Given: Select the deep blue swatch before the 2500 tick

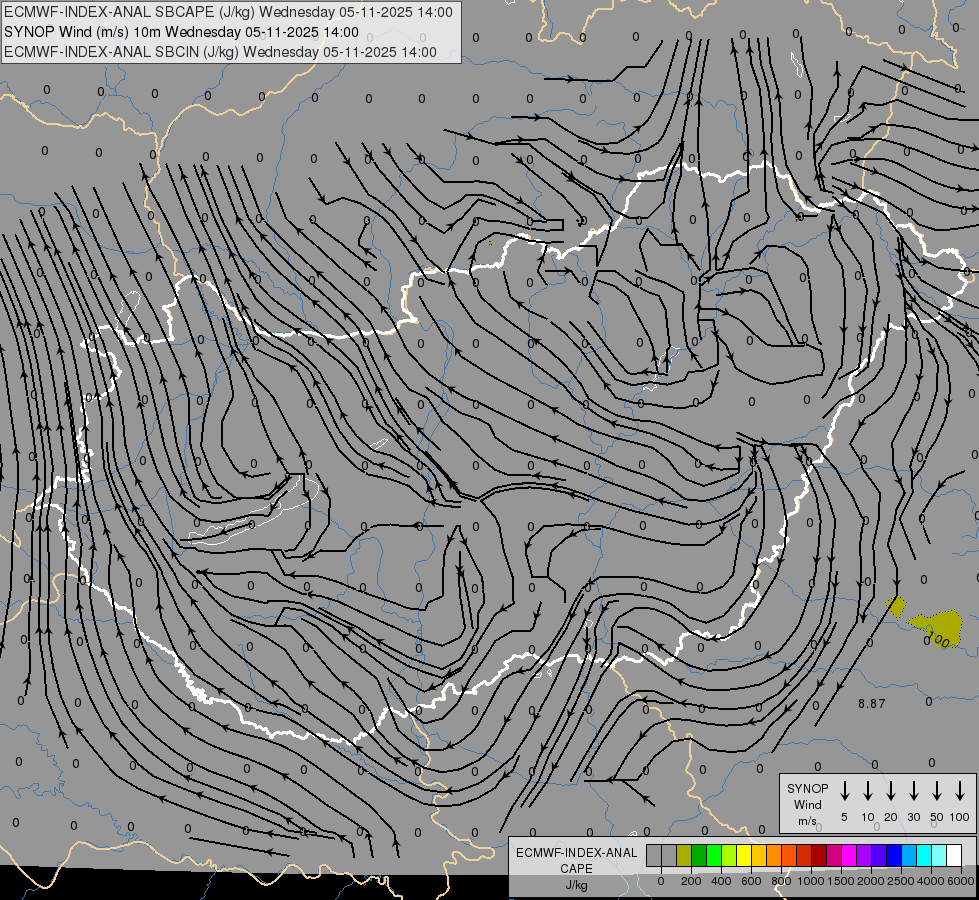Looking at the screenshot, I should click(894, 855).
